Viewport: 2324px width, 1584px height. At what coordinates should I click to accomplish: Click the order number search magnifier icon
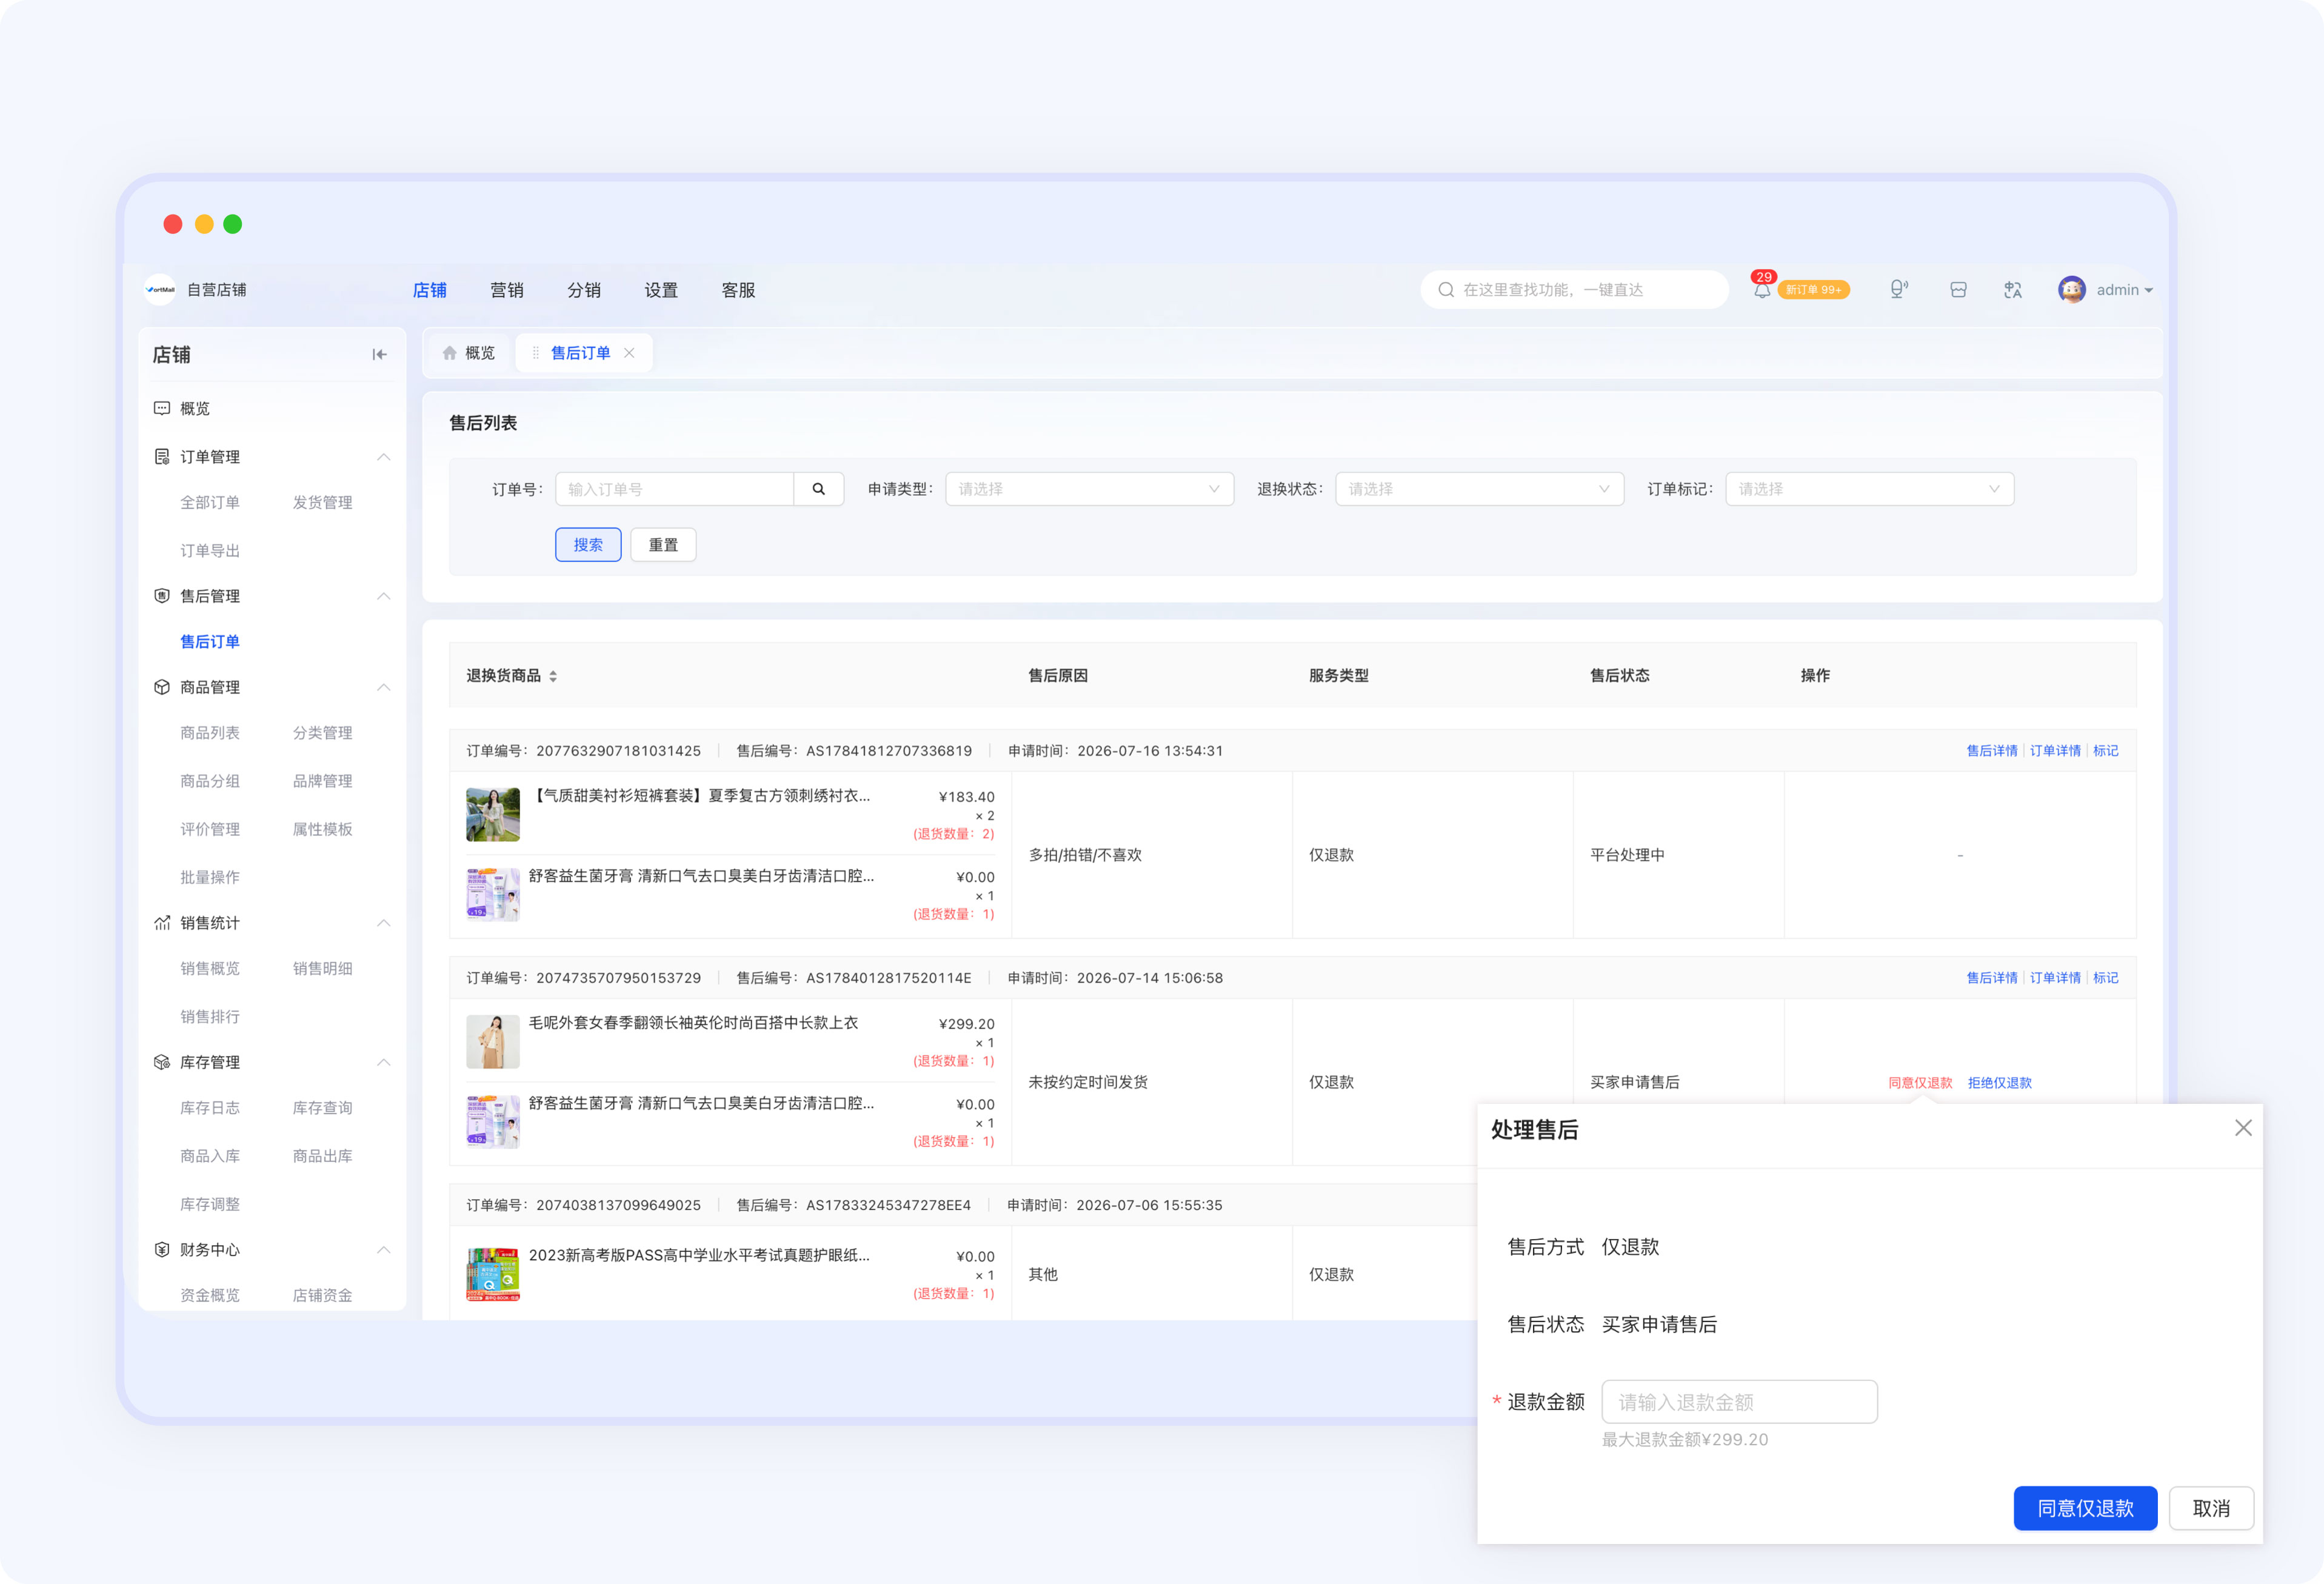[819, 489]
